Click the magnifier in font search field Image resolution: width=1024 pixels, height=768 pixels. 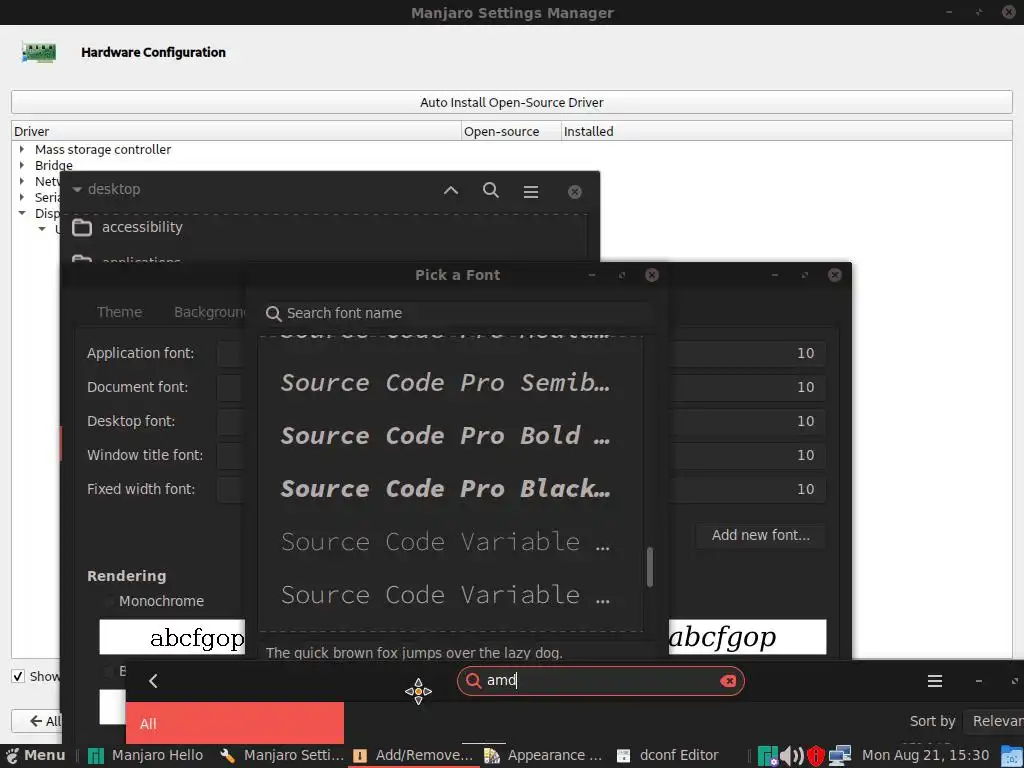273,313
